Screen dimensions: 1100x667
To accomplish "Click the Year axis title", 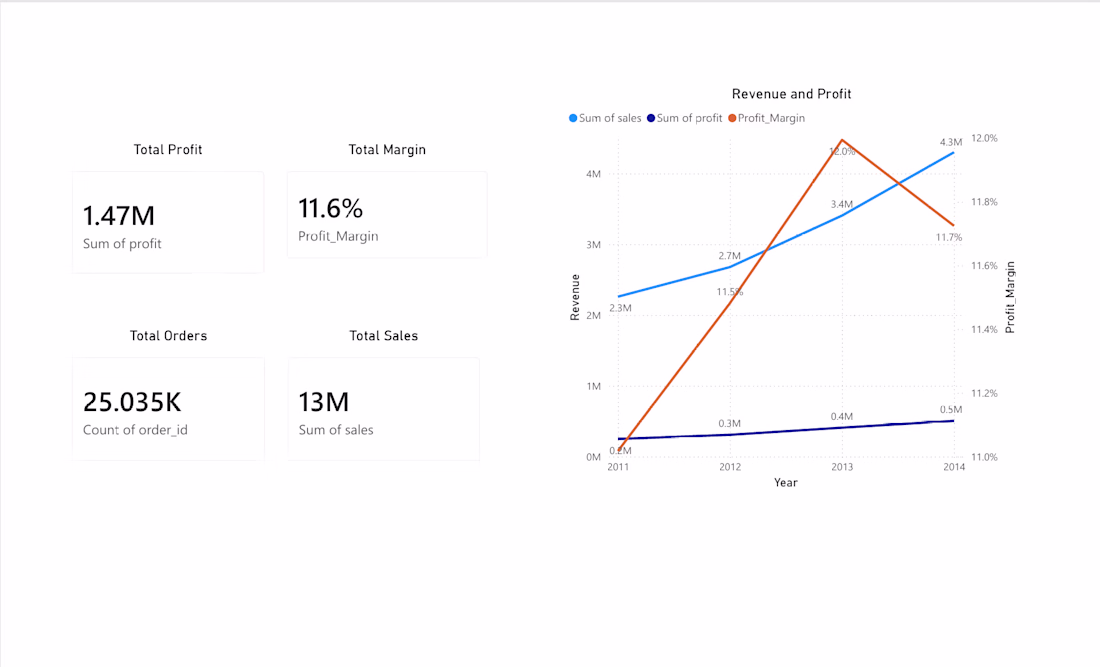I will (x=786, y=483).
